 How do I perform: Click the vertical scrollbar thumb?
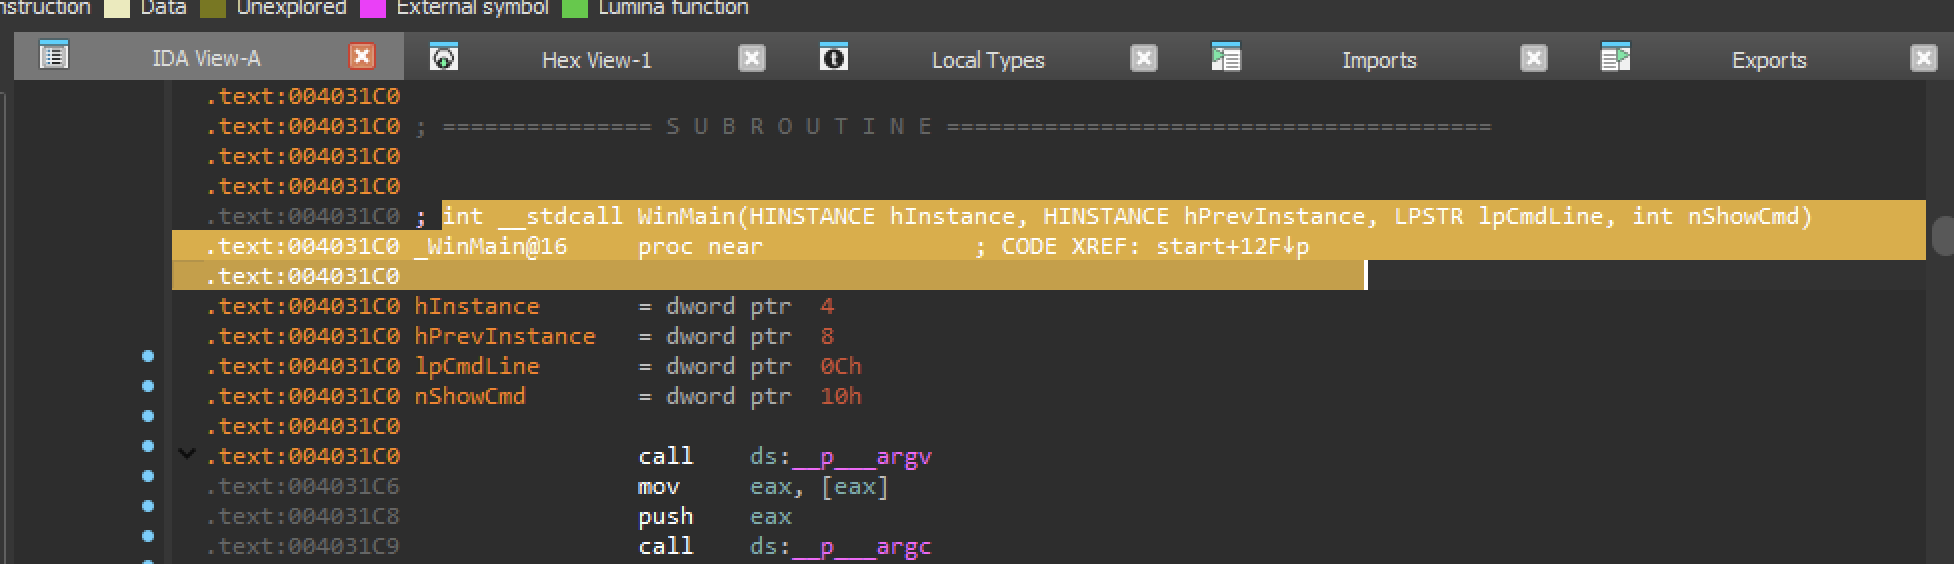coord(1943,235)
